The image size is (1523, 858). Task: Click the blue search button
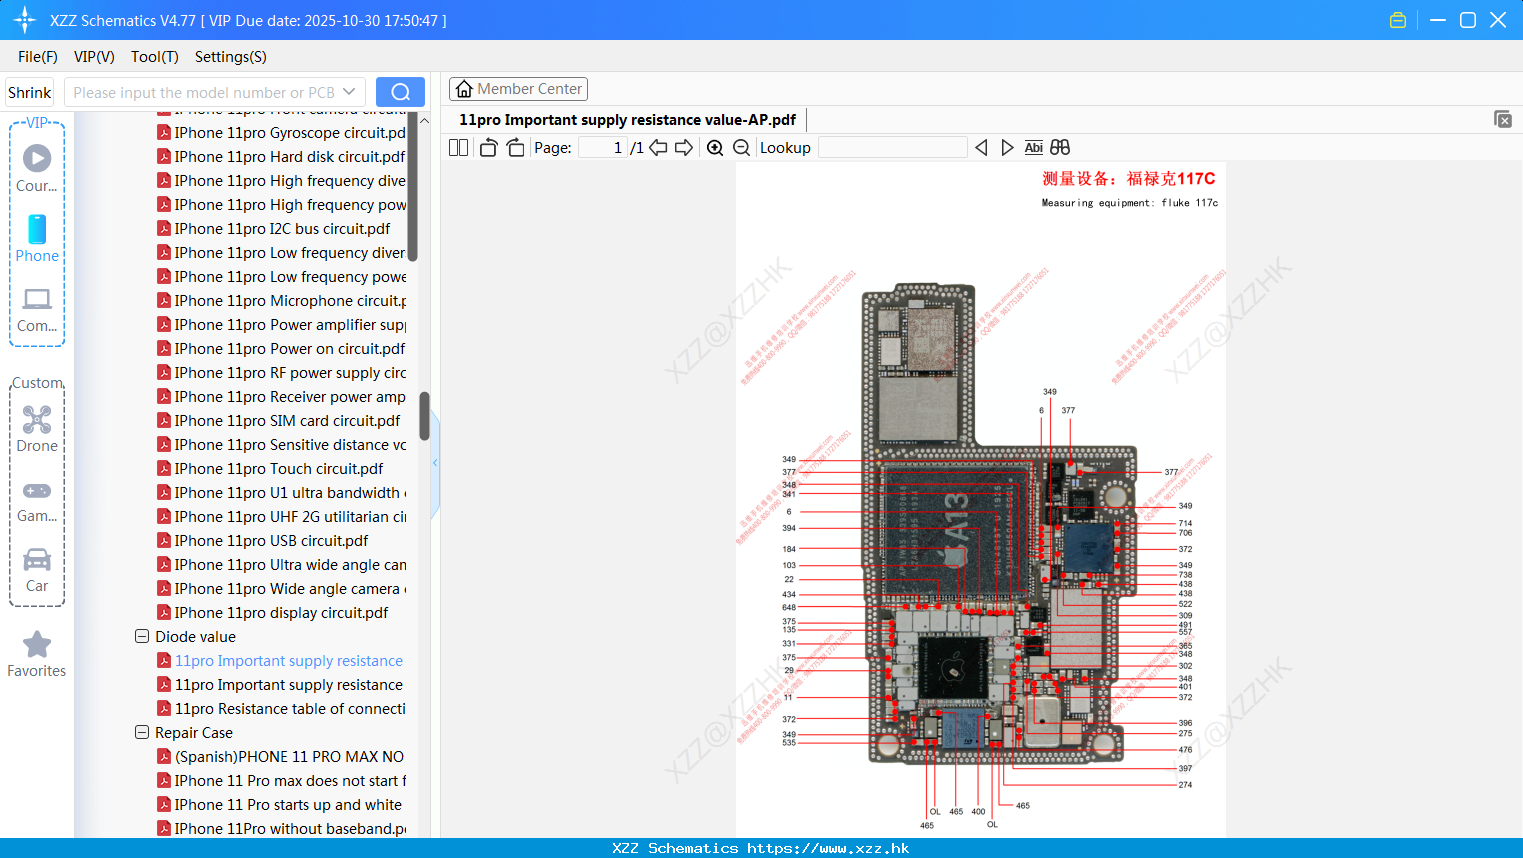tap(400, 92)
